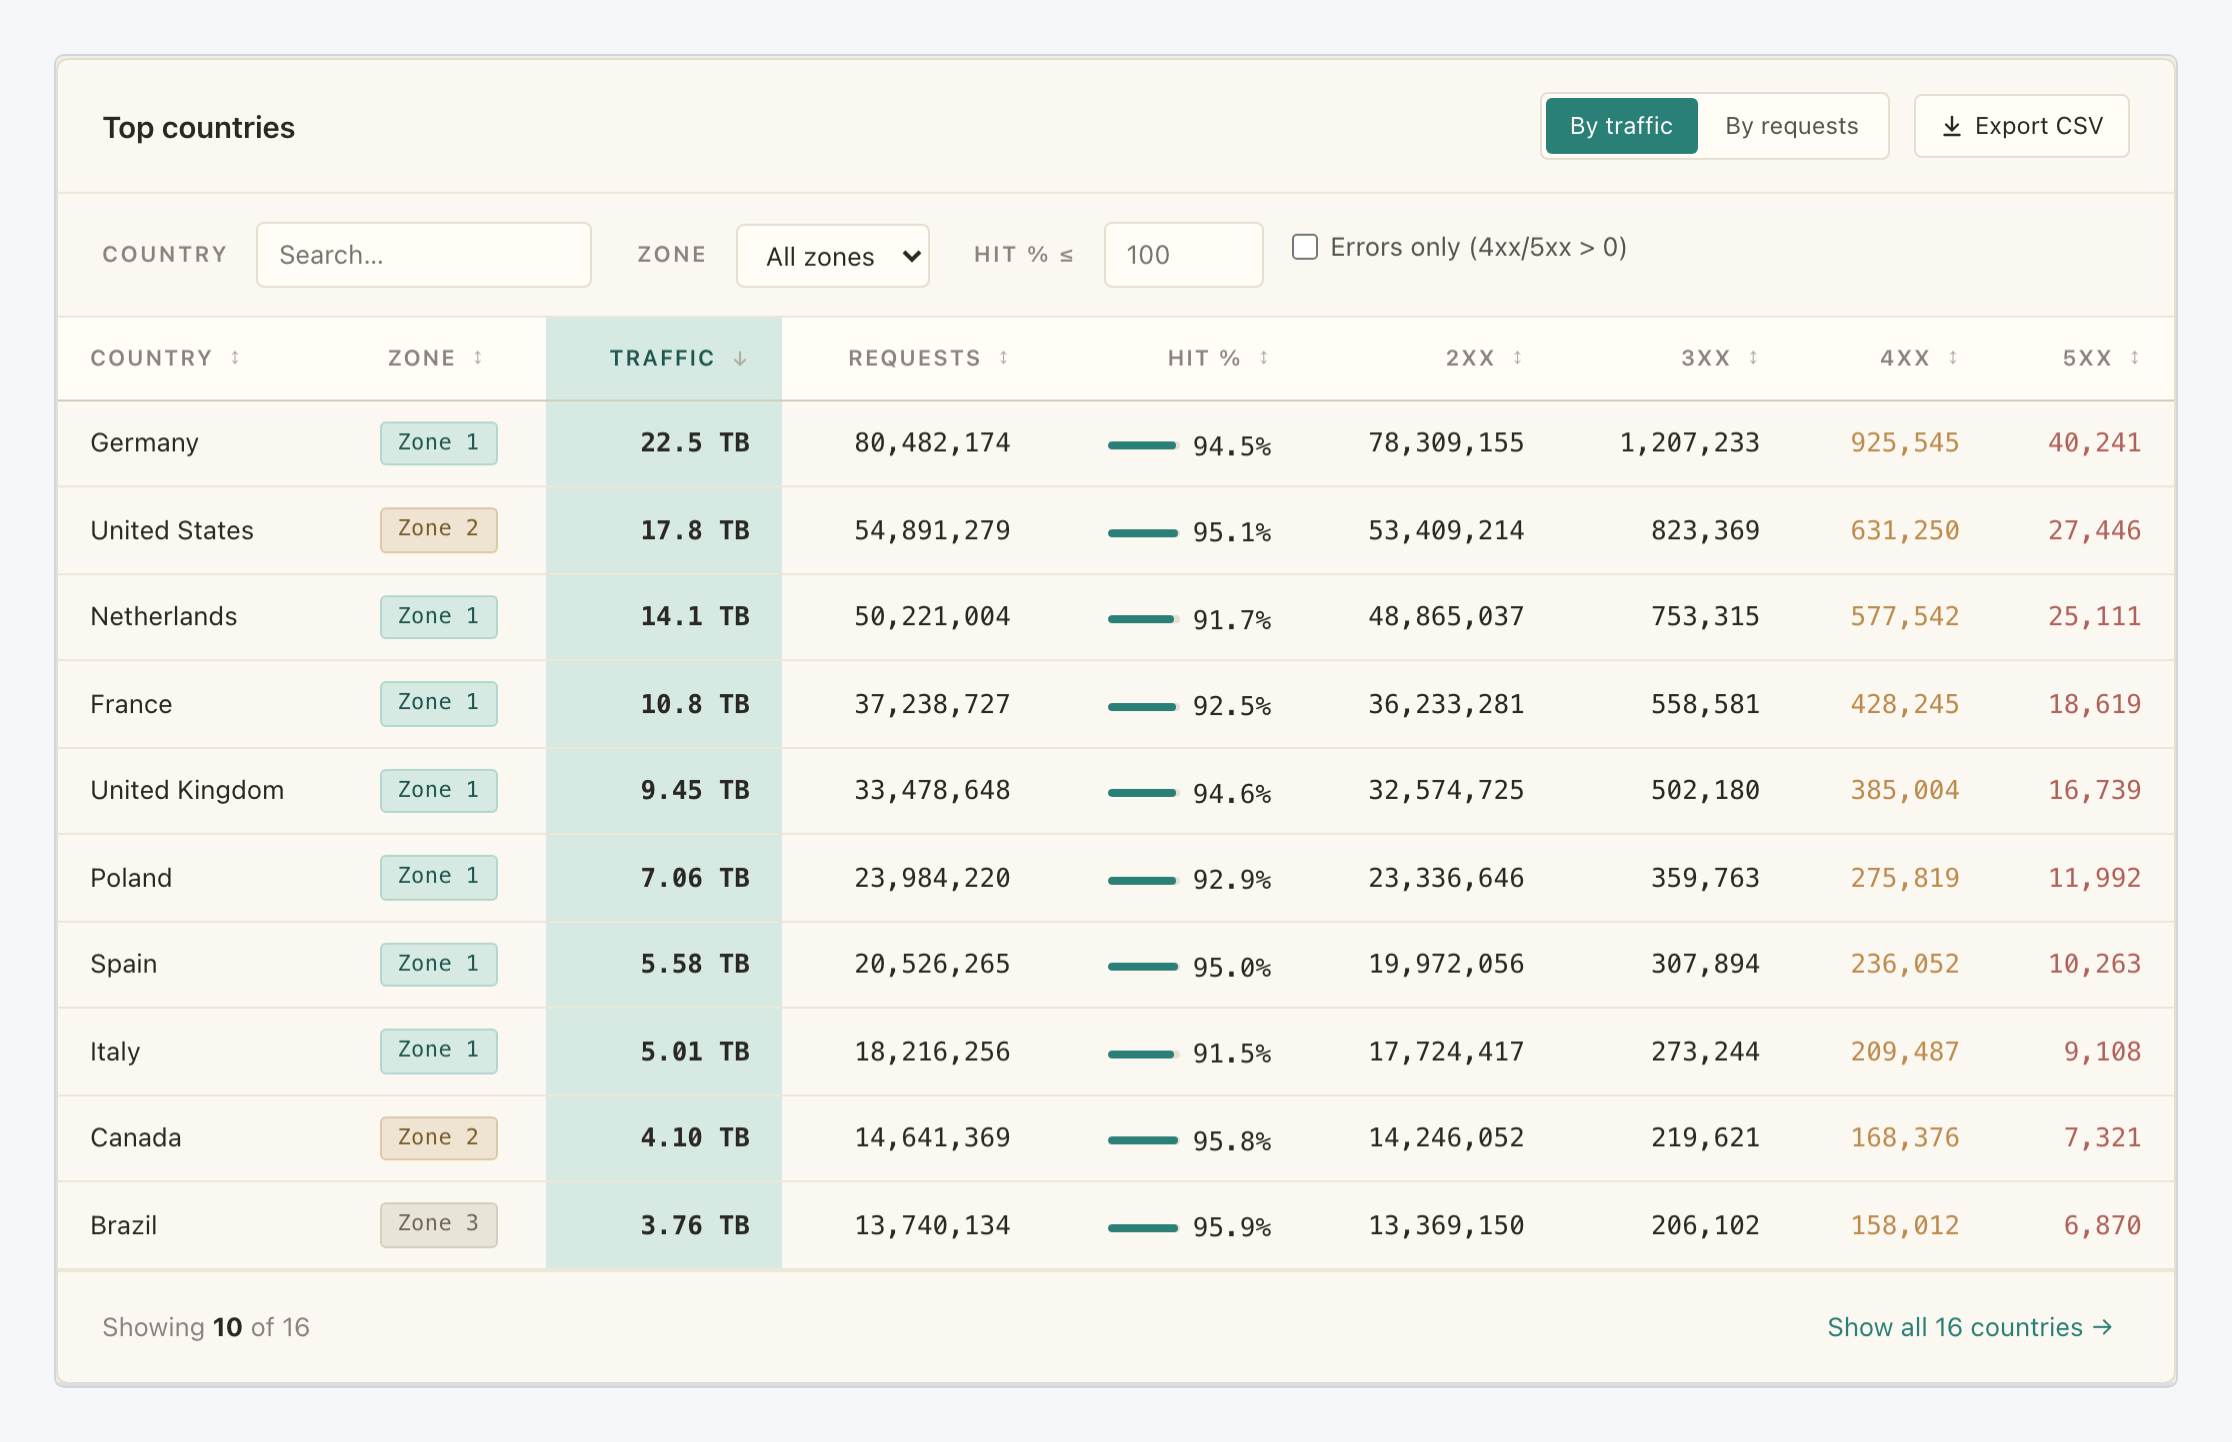Click the 275,819 4xx value
Viewport: 2232px width, 1442px height.
[x=1904, y=878]
